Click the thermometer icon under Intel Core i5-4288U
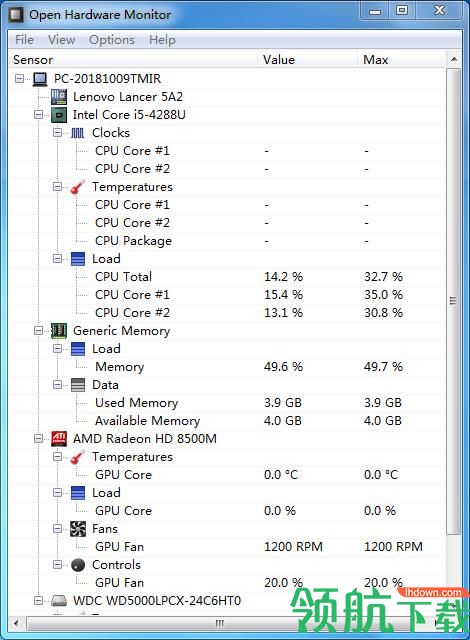 coord(78,187)
